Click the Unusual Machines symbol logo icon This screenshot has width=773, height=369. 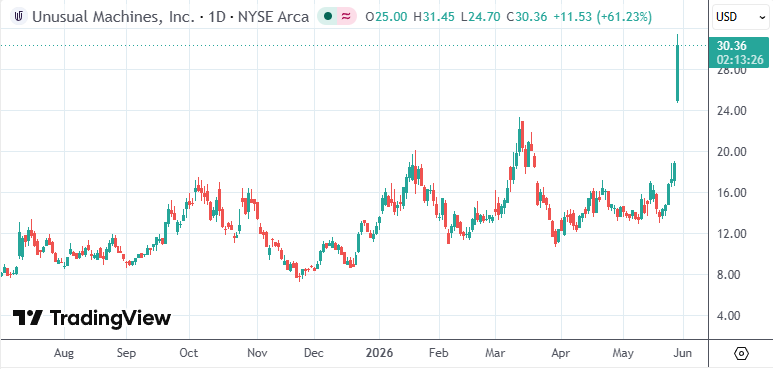pyautogui.click(x=19, y=17)
